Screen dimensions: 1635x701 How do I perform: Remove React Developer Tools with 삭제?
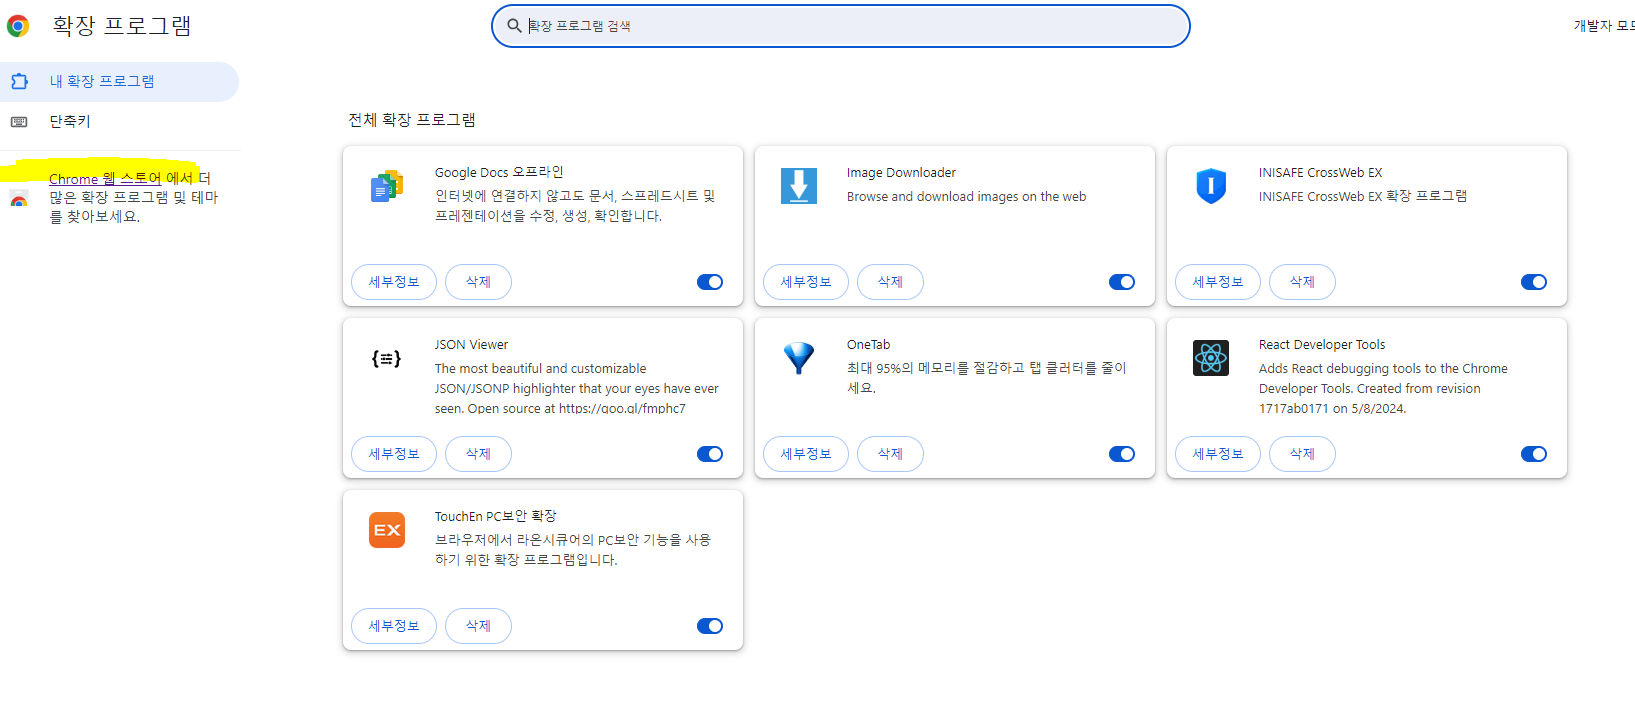[1302, 454]
